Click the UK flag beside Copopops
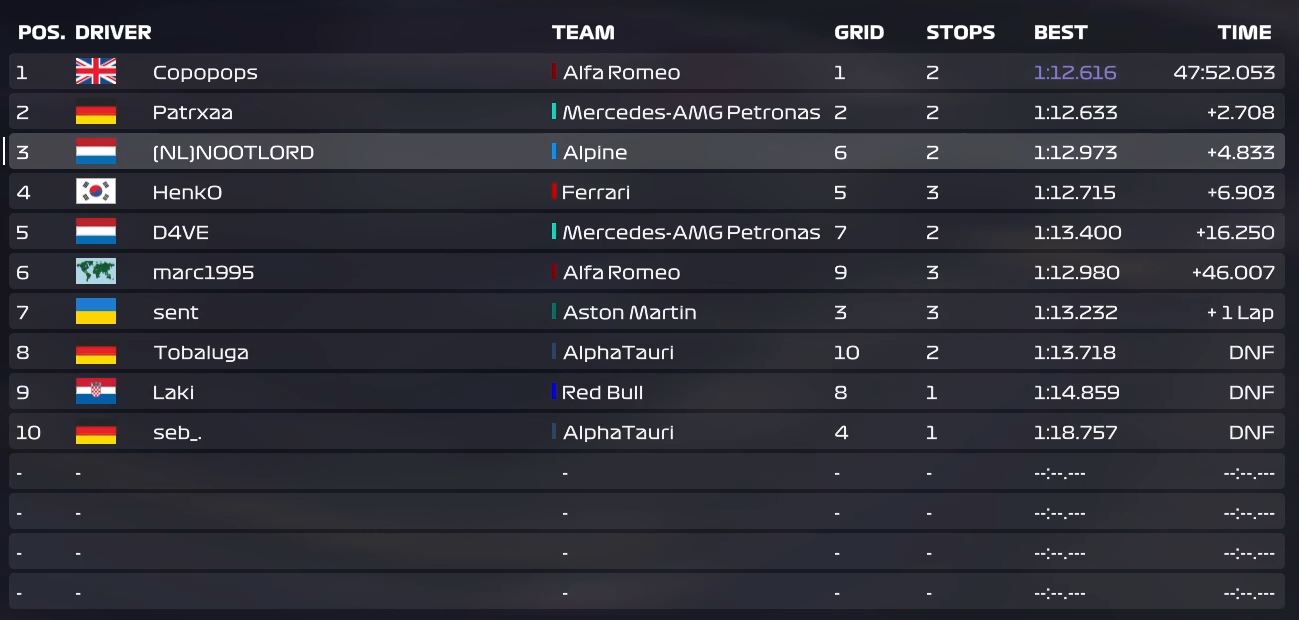 click(x=96, y=72)
